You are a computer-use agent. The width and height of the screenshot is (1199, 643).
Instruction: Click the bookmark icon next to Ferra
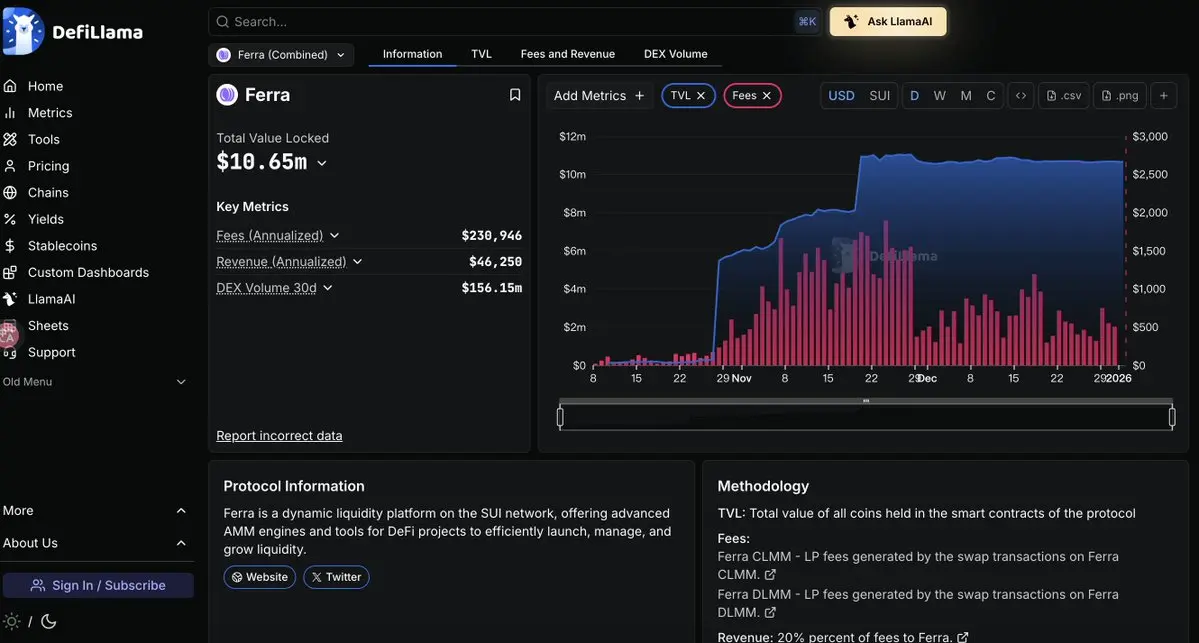click(x=515, y=95)
